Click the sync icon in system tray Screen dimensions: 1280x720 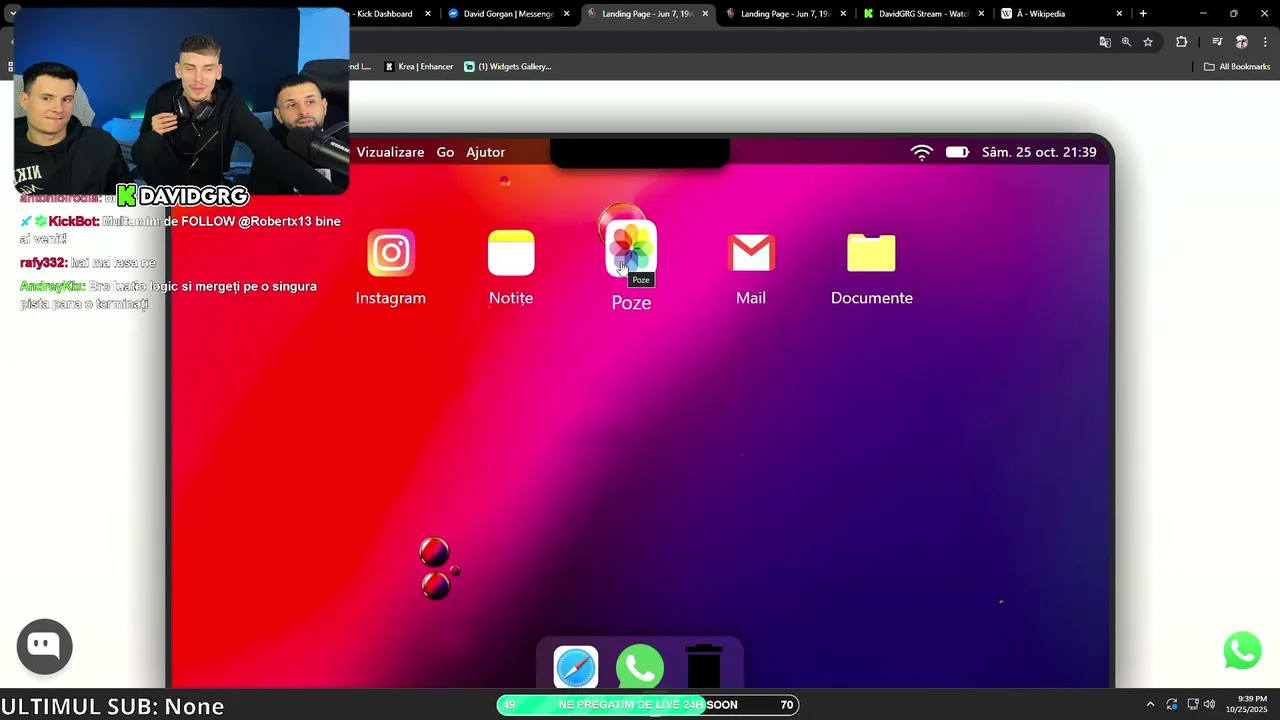[1172, 704]
